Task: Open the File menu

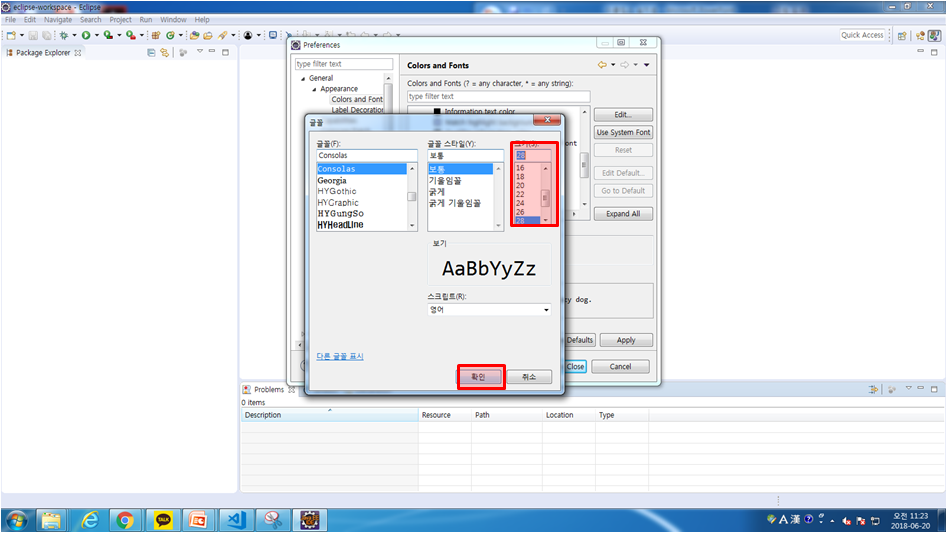Action: coord(10,20)
